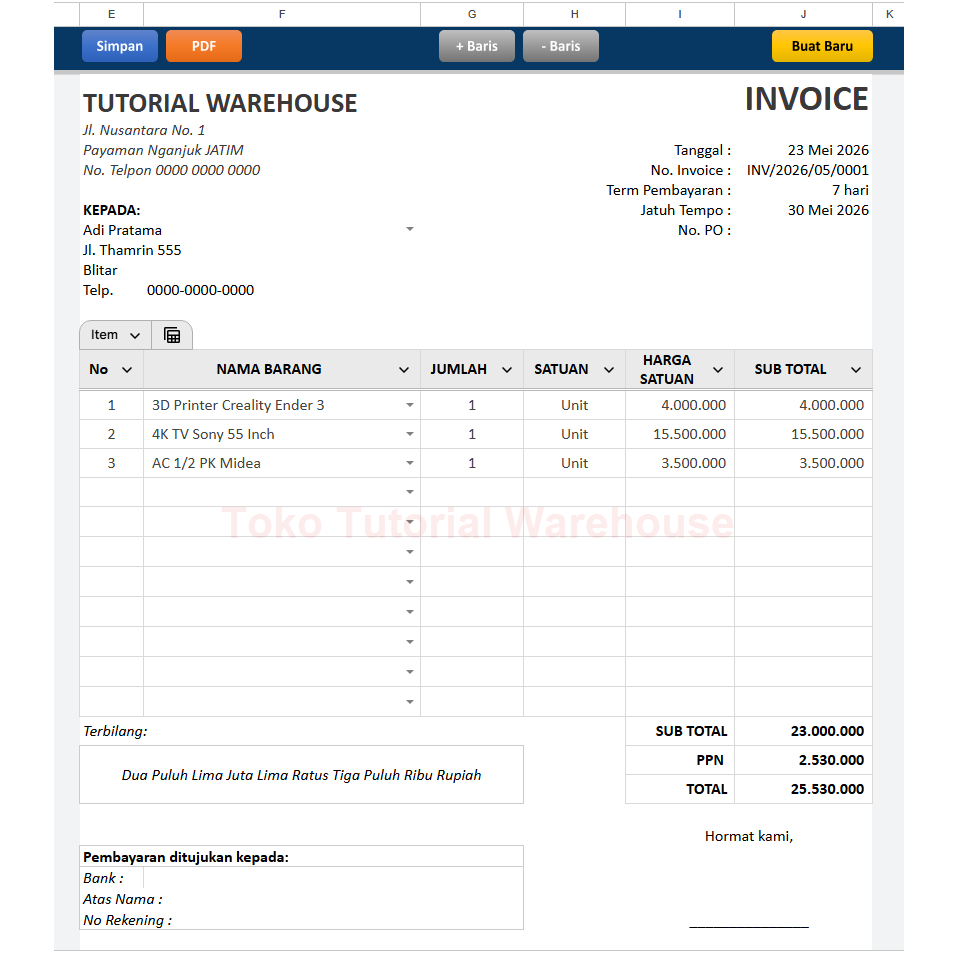This screenshot has height=958, width=958.
Task: Click the empty No. PO value cell
Action: point(803,230)
